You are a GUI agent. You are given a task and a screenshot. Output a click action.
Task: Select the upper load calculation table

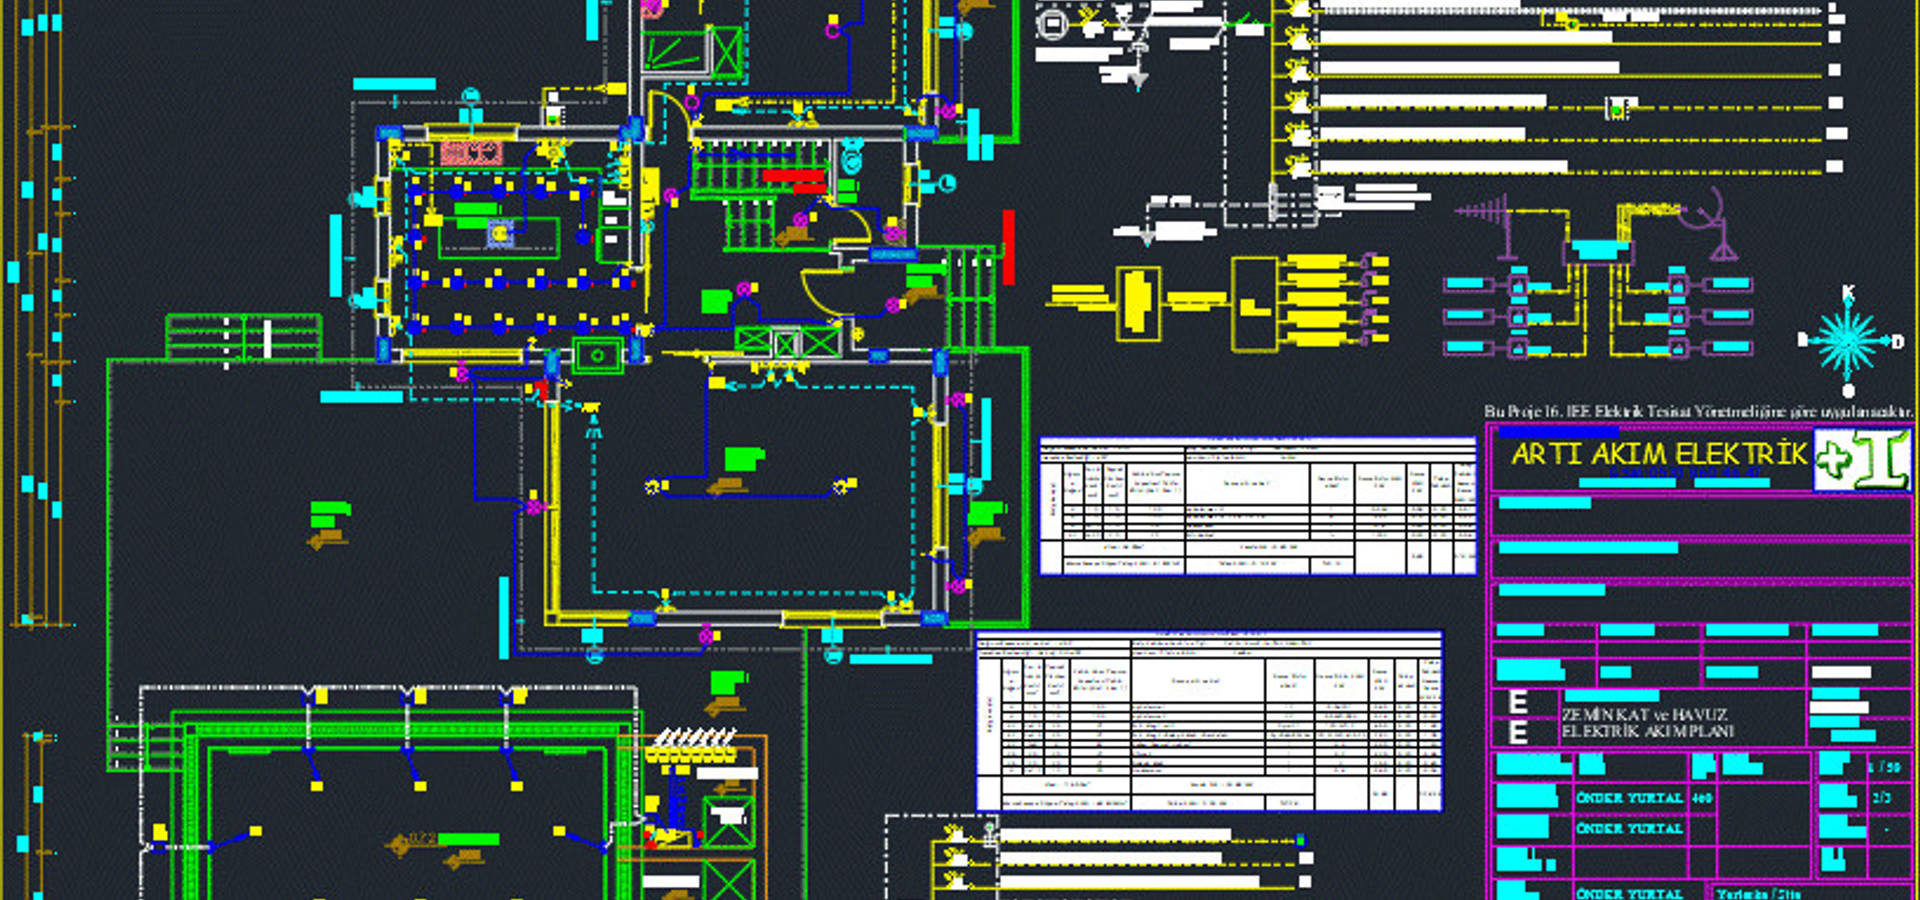tap(1258, 506)
